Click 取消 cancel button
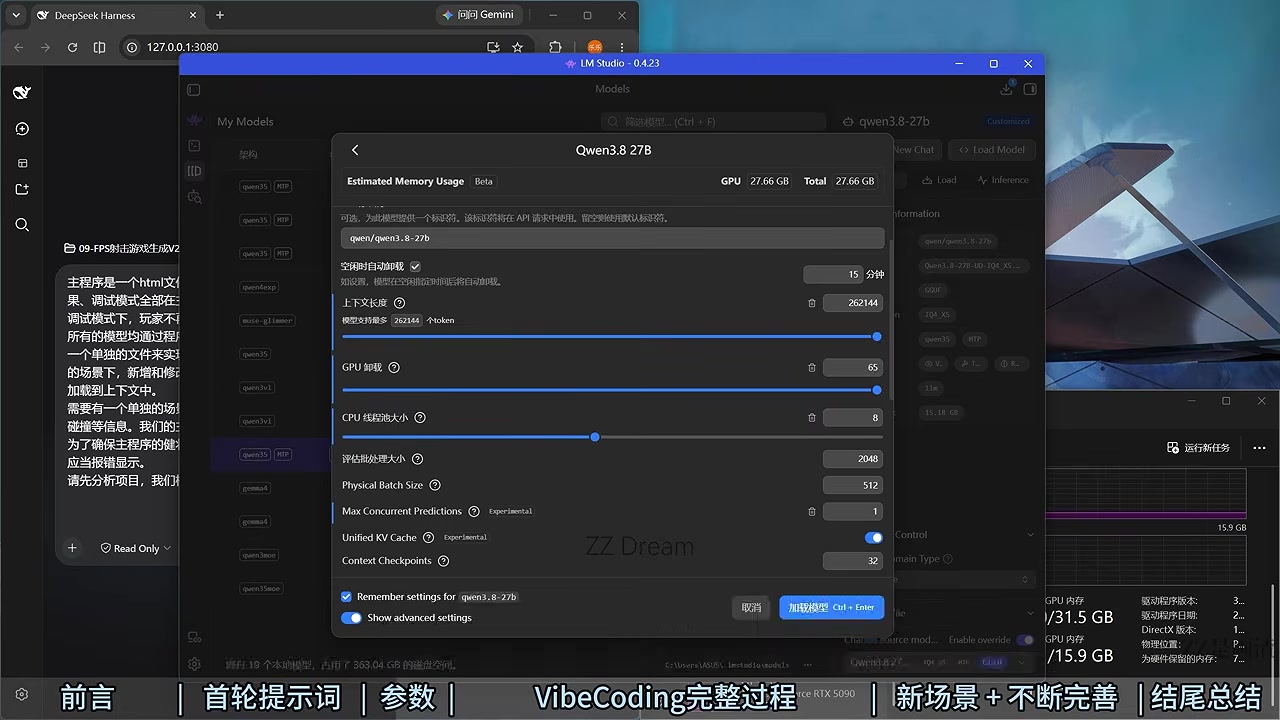The height and width of the screenshot is (720, 1280). click(751, 607)
